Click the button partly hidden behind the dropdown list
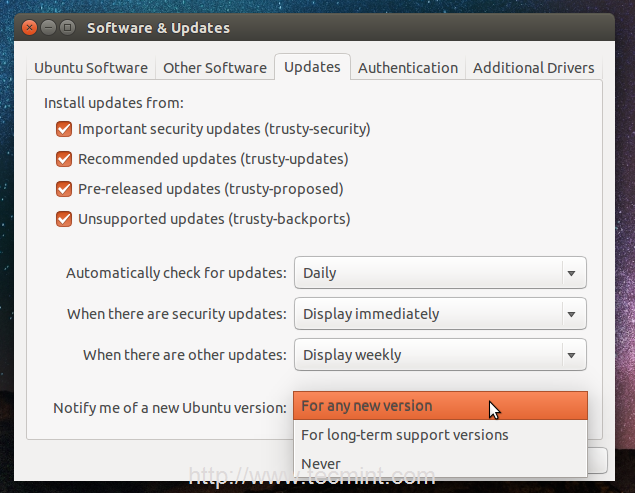635x493 pixels. (x=598, y=460)
